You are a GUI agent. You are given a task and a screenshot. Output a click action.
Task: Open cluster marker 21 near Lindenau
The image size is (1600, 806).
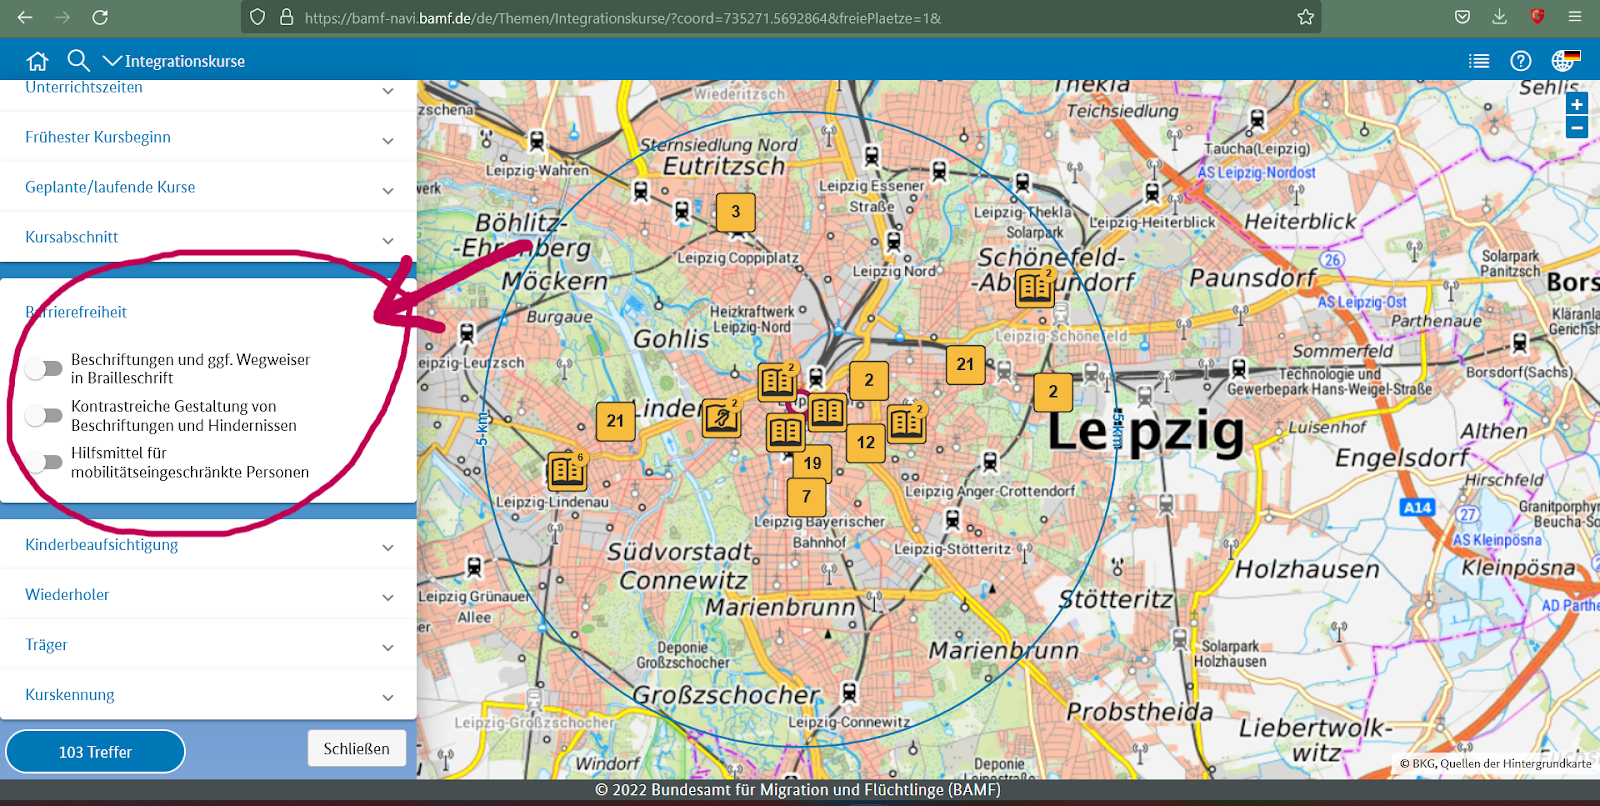click(x=615, y=421)
